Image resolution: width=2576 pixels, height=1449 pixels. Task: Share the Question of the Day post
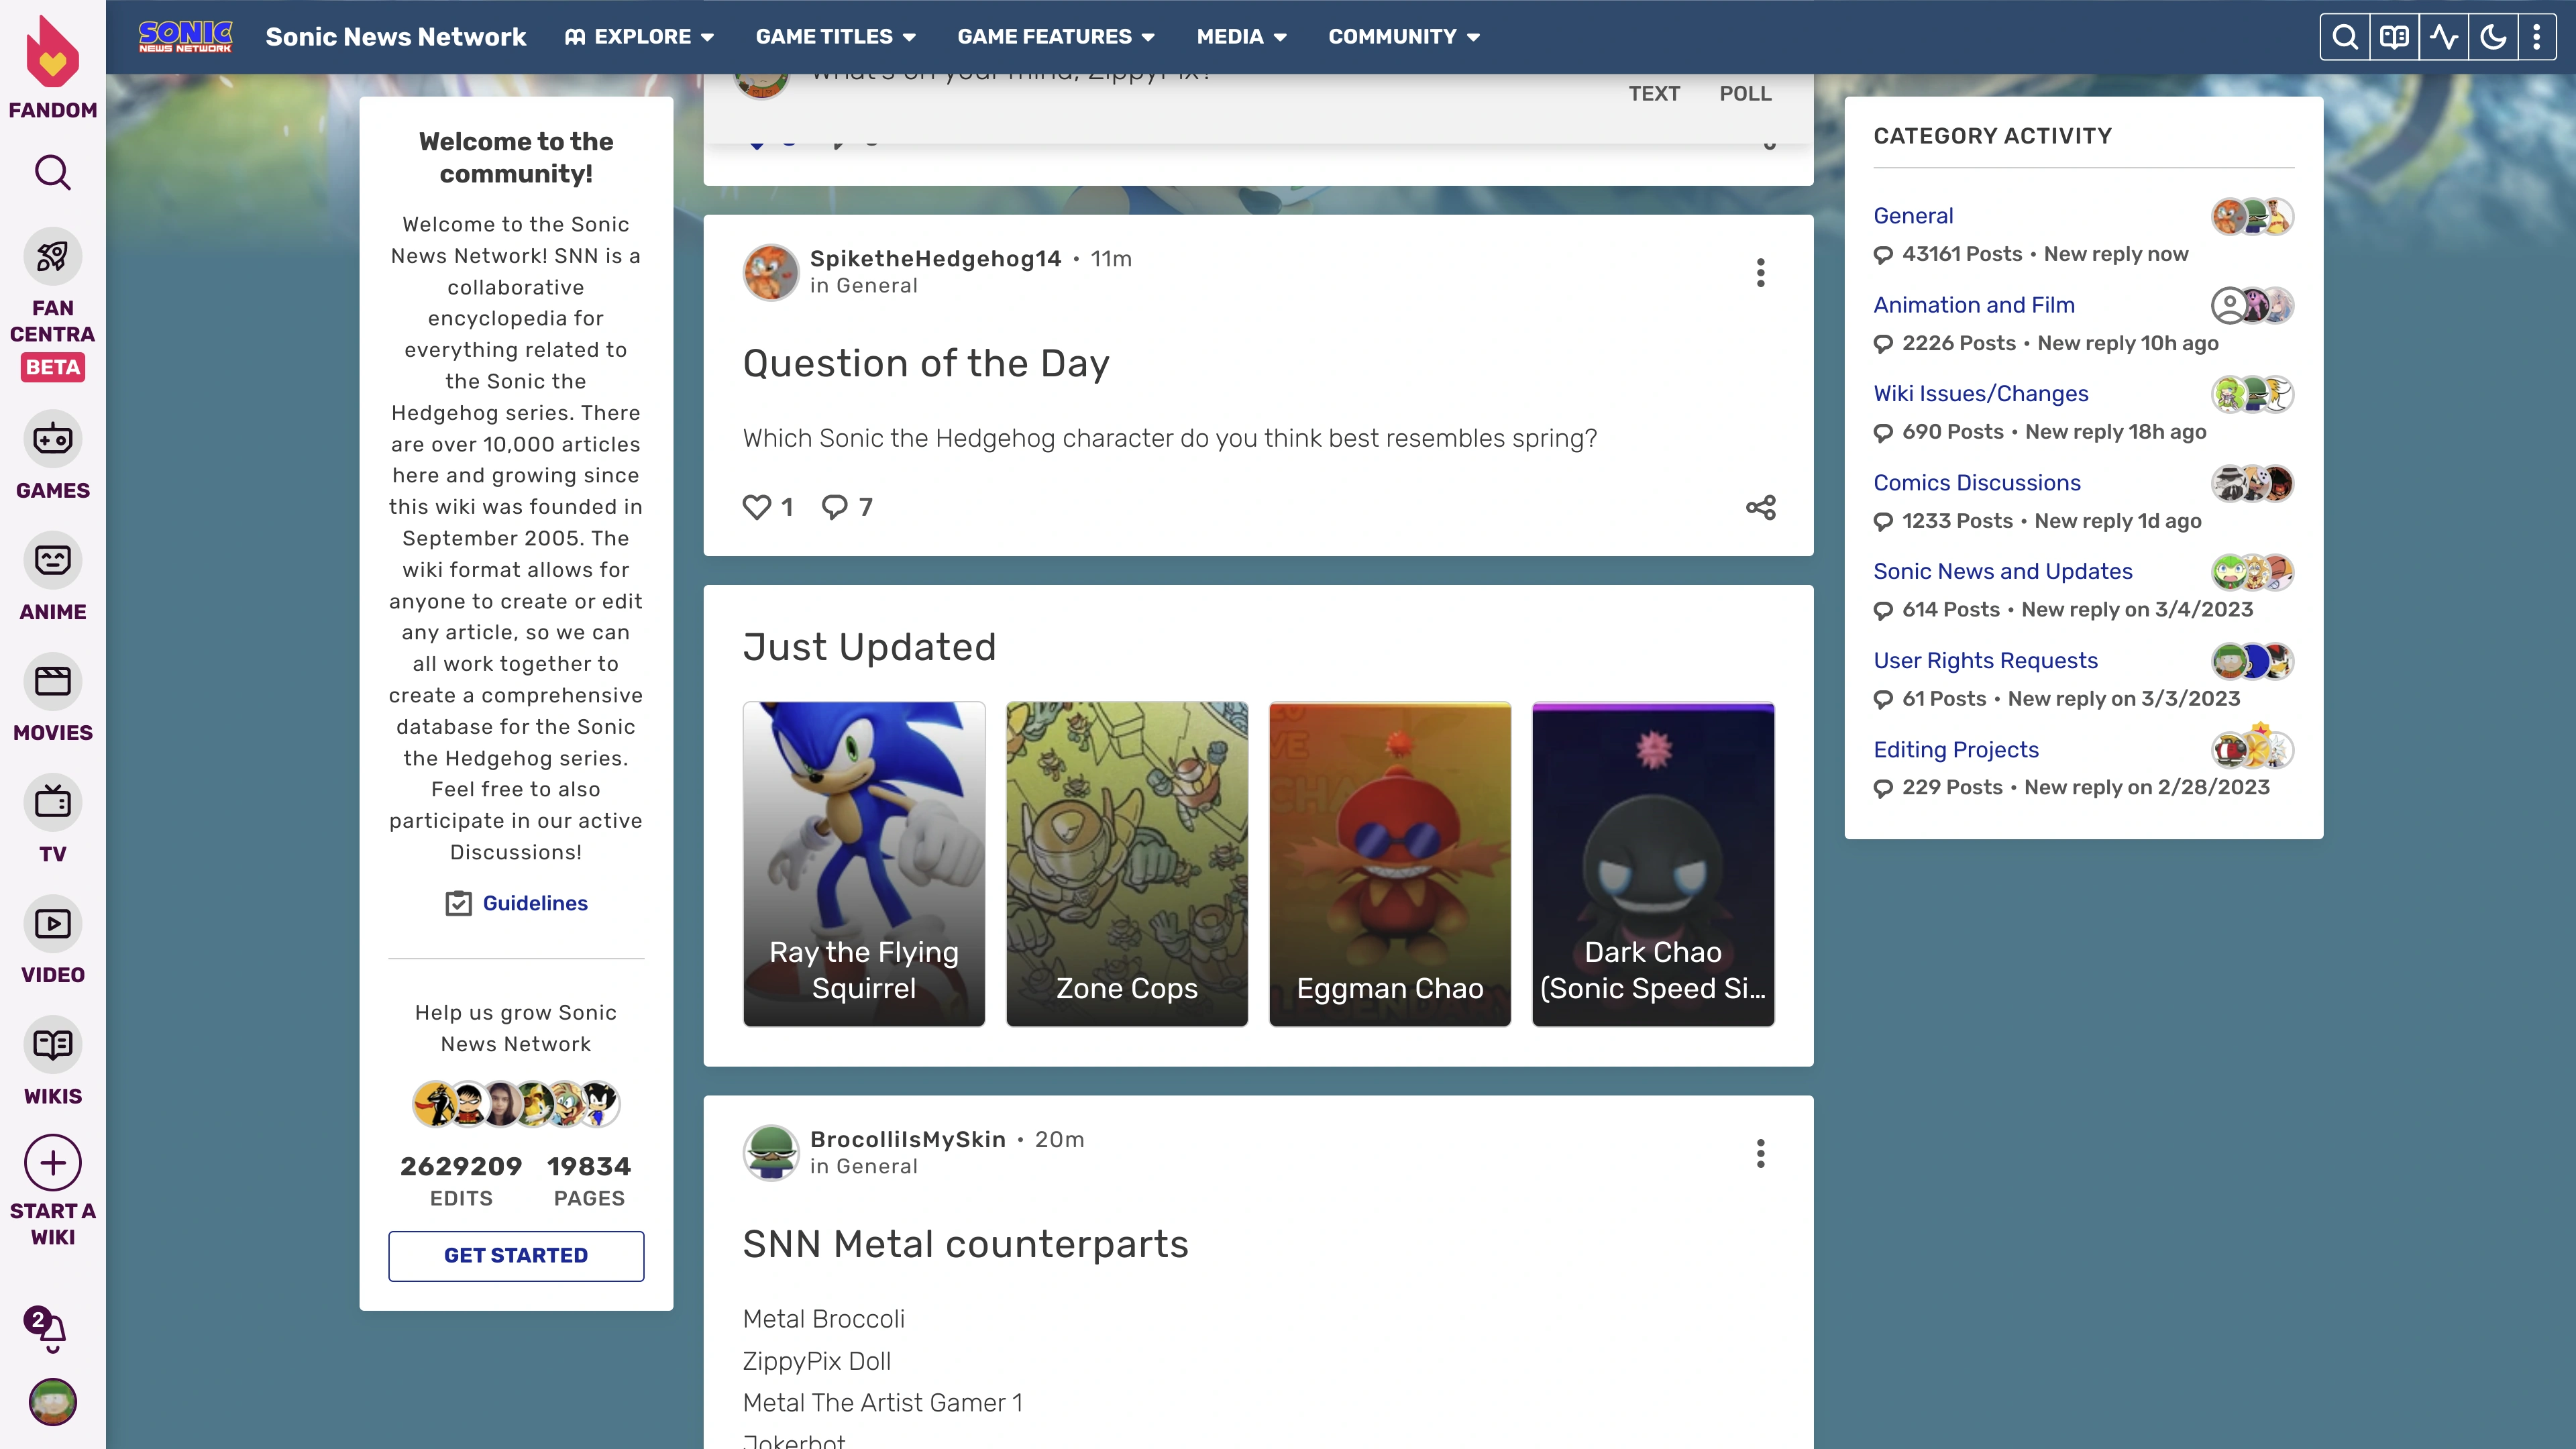pos(1760,507)
